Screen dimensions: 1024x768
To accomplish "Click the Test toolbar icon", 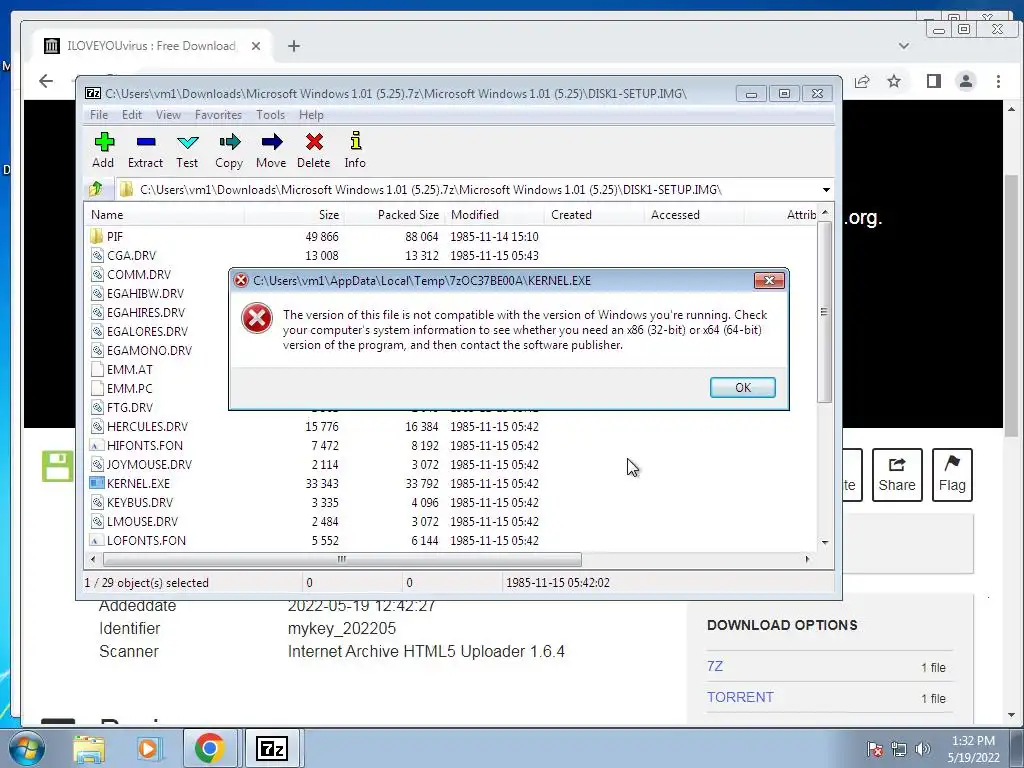I will tap(187, 142).
